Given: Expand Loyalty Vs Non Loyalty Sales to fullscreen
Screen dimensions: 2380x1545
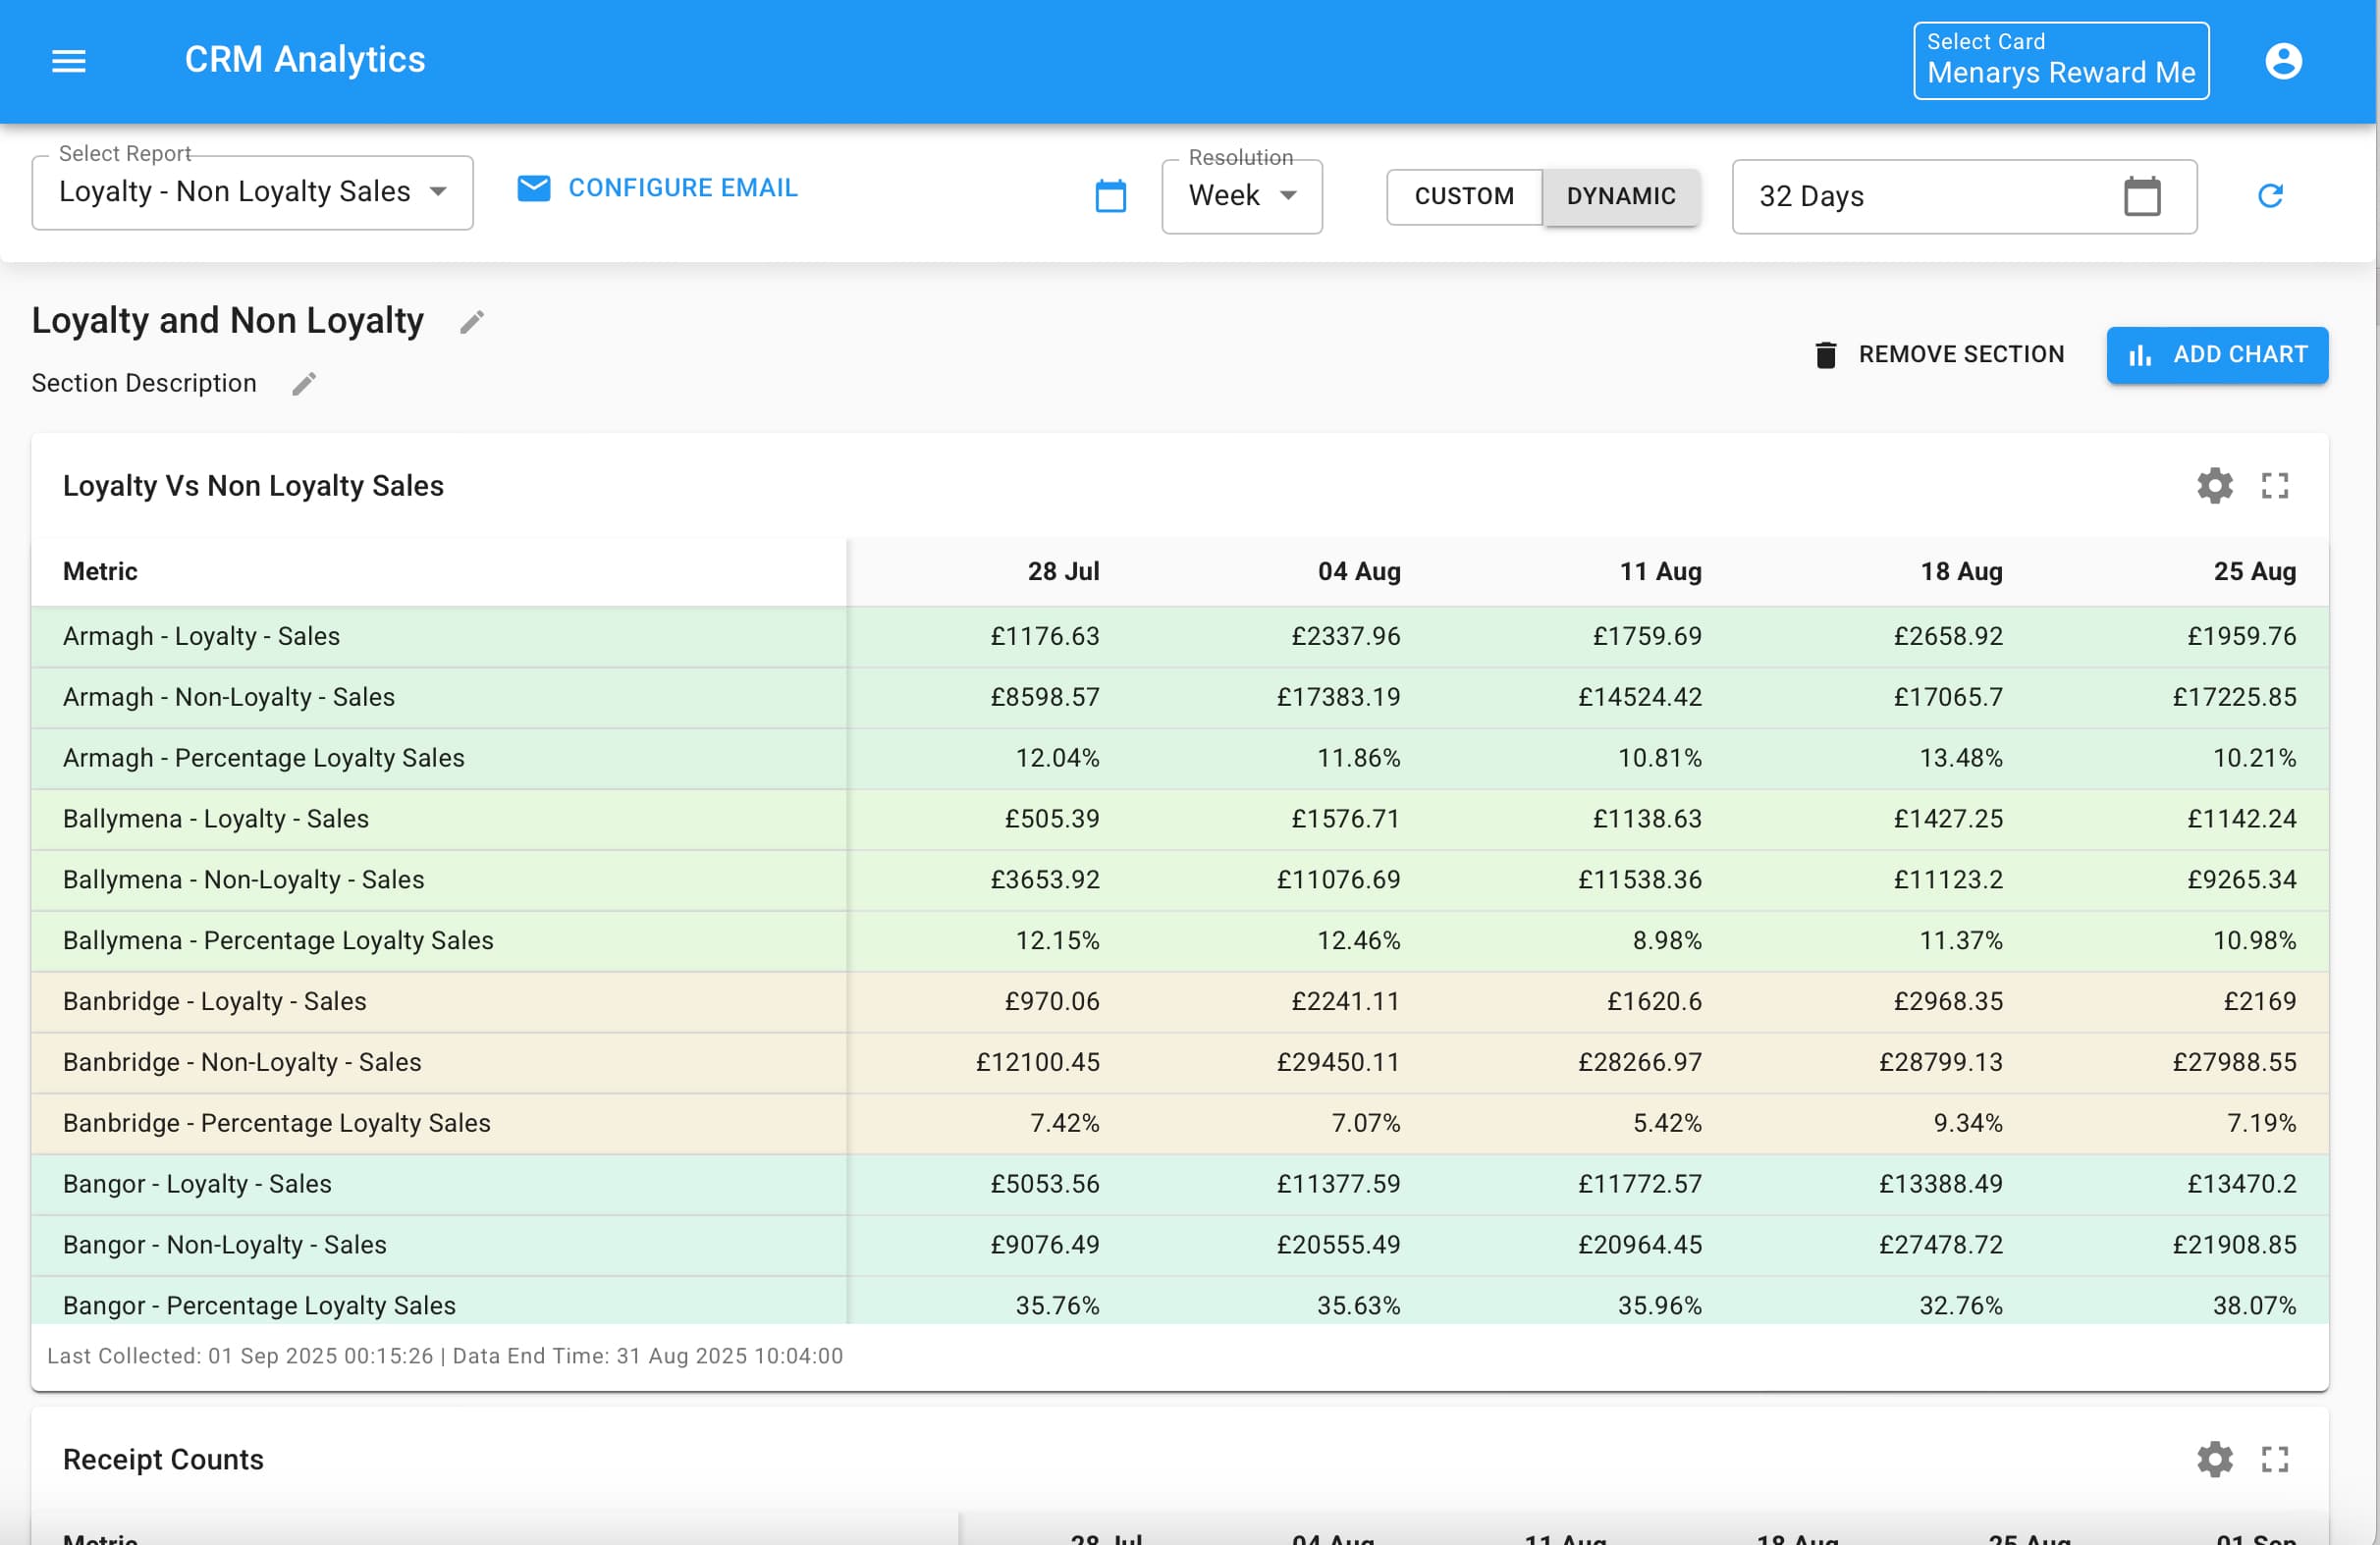Looking at the screenshot, I should [x=2274, y=486].
